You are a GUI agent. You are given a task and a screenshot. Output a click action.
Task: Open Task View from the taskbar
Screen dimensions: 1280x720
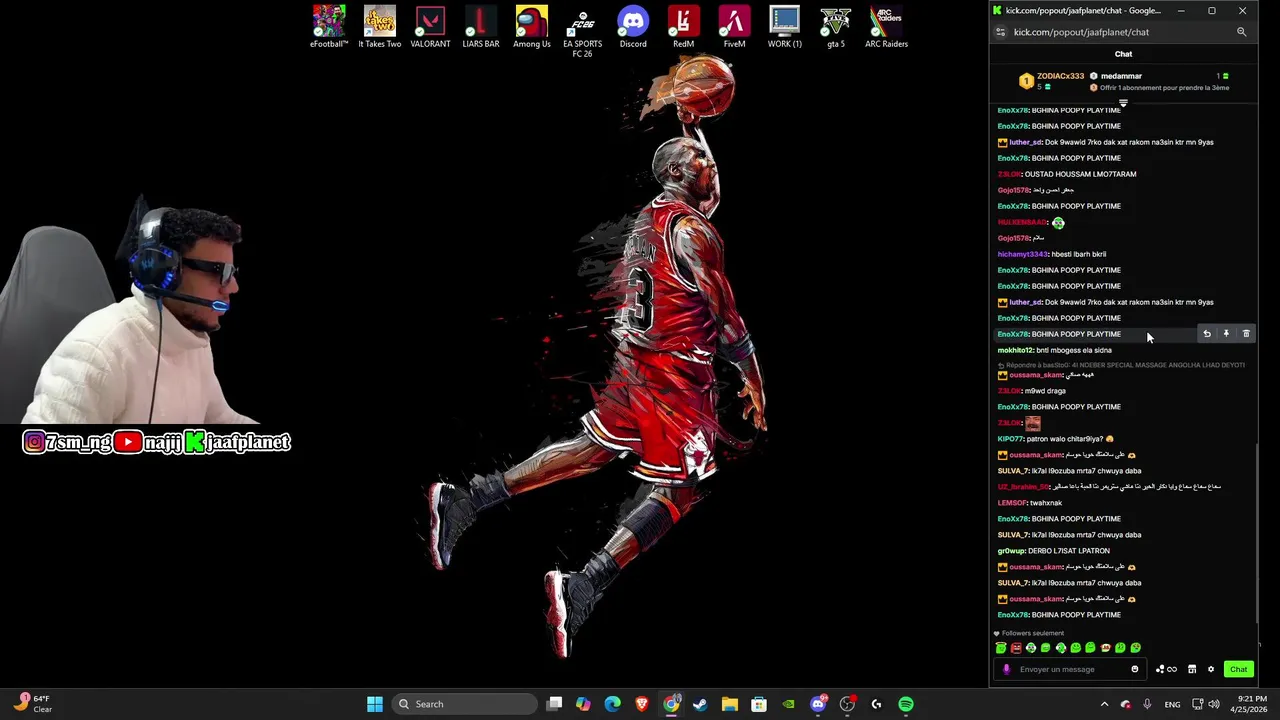coord(554,704)
